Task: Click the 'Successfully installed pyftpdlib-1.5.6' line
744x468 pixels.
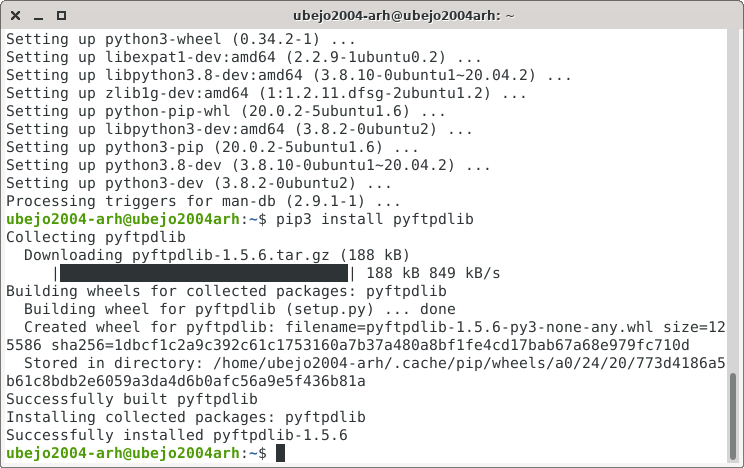Action: pyautogui.click(x=177, y=435)
